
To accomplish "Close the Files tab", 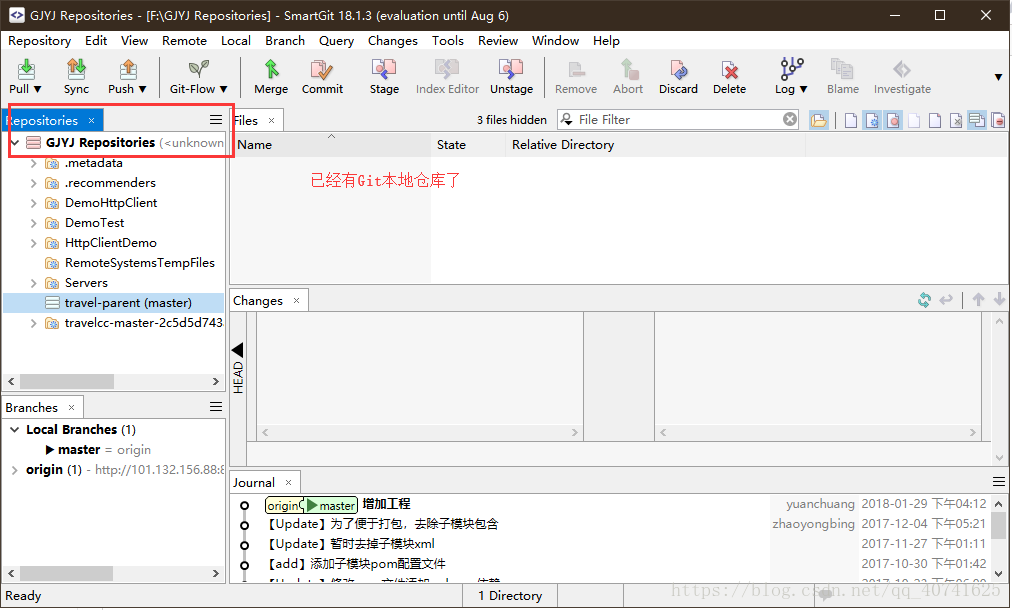I will click(271, 121).
